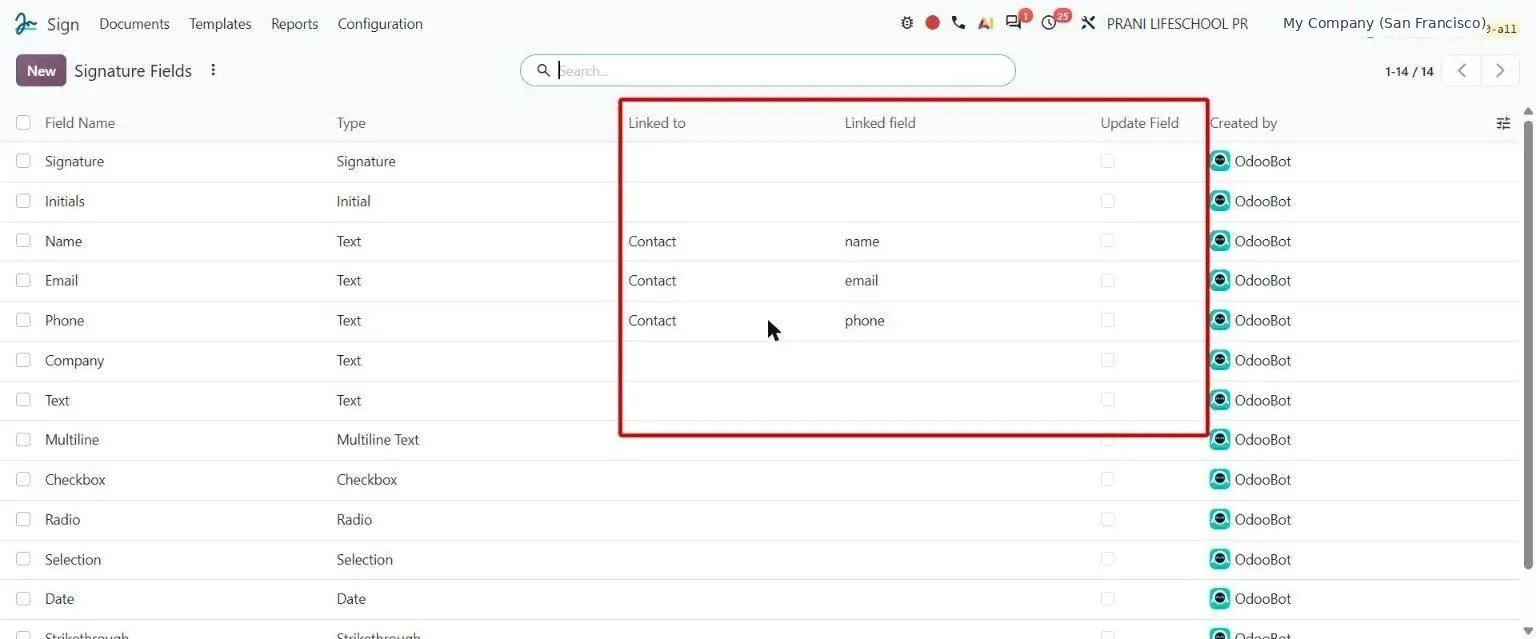
Task: Click OdooBot avatar in Initials row
Action: [x=1220, y=201]
